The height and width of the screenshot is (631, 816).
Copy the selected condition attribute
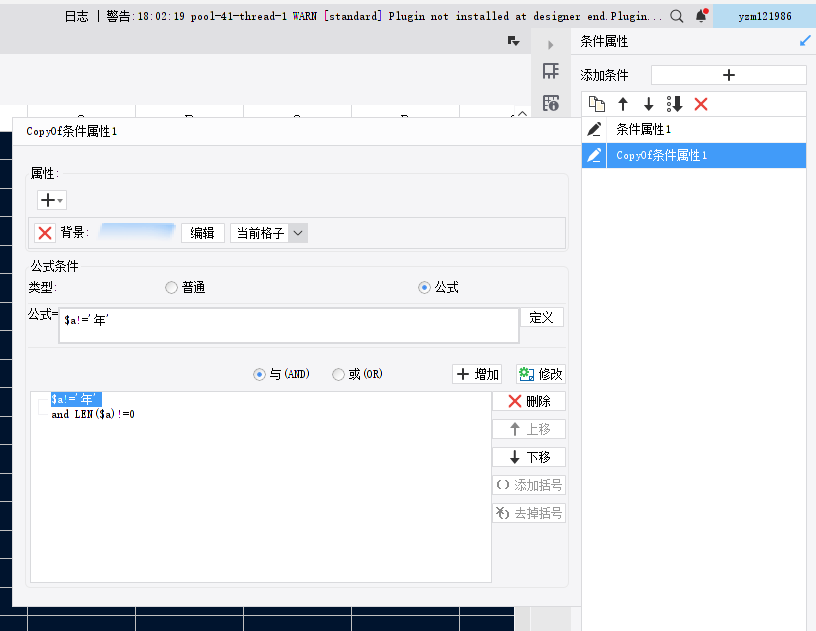[x=597, y=104]
